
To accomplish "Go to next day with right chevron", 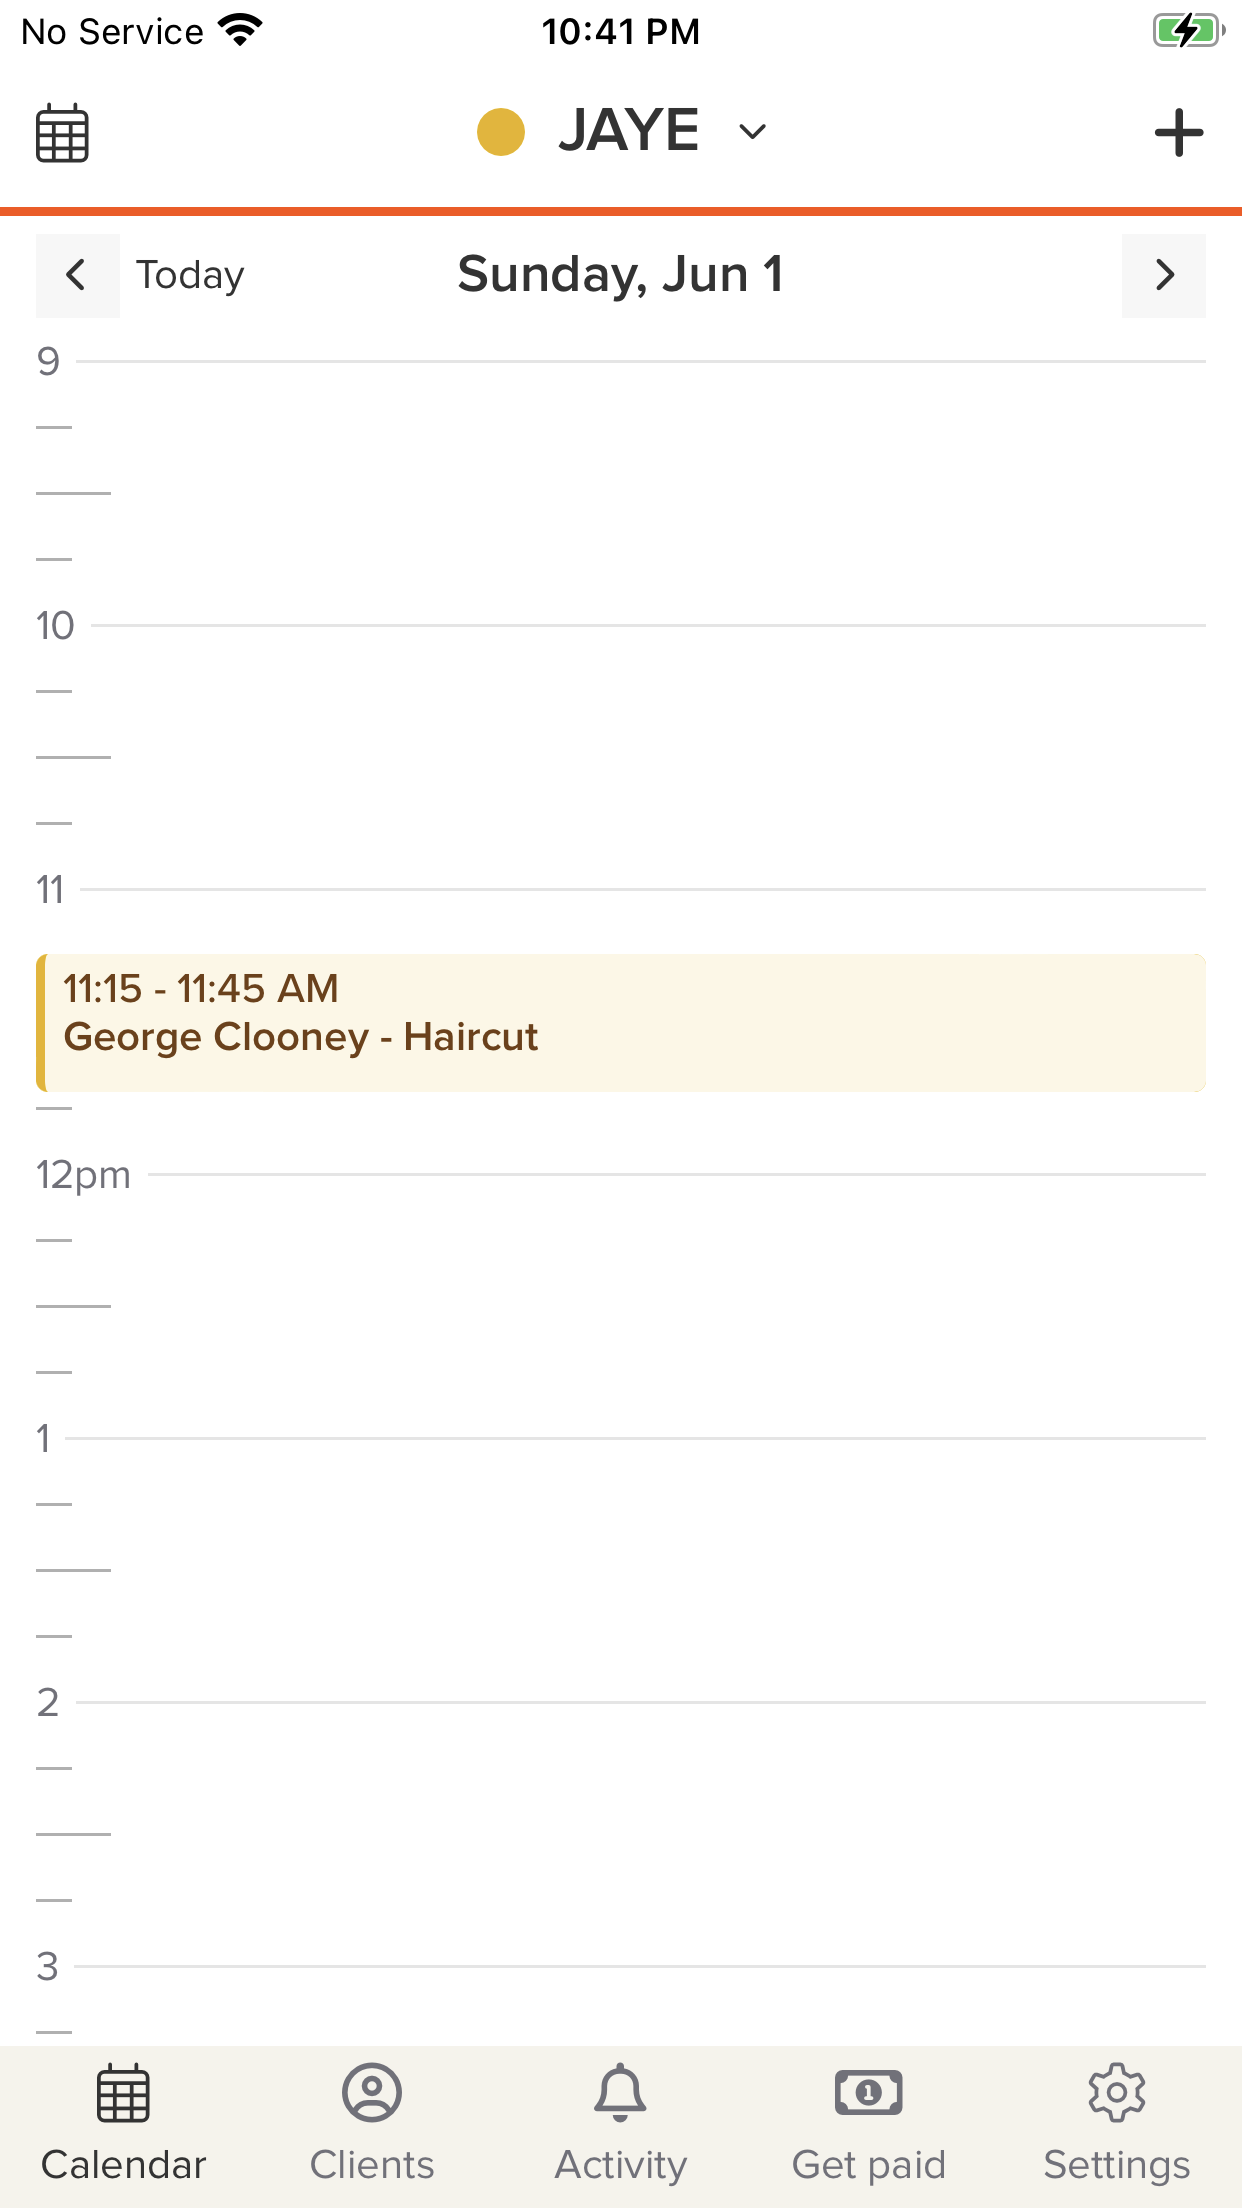I will 1164,275.
